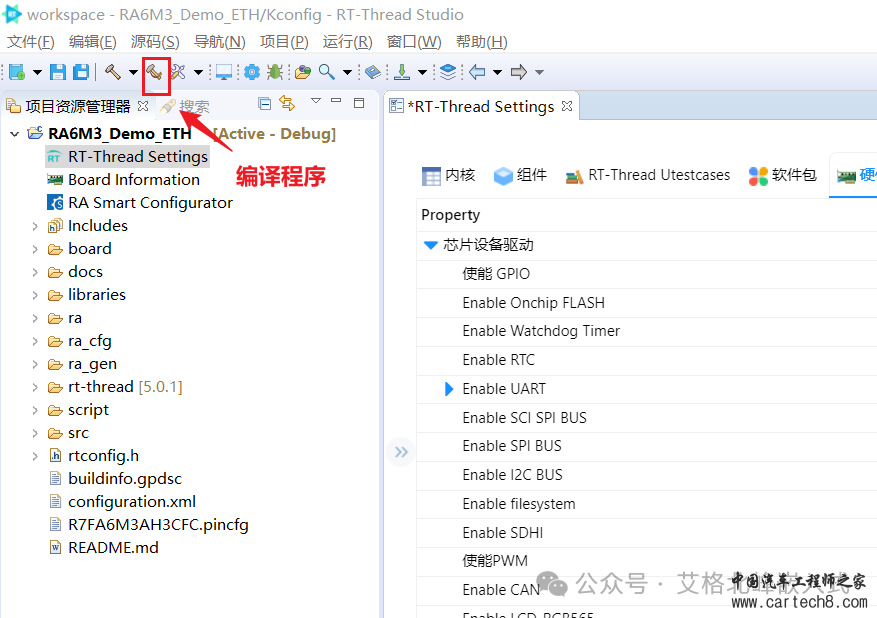Switch to the 内核 settings tab
The width and height of the screenshot is (877, 618).
(449, 176)
